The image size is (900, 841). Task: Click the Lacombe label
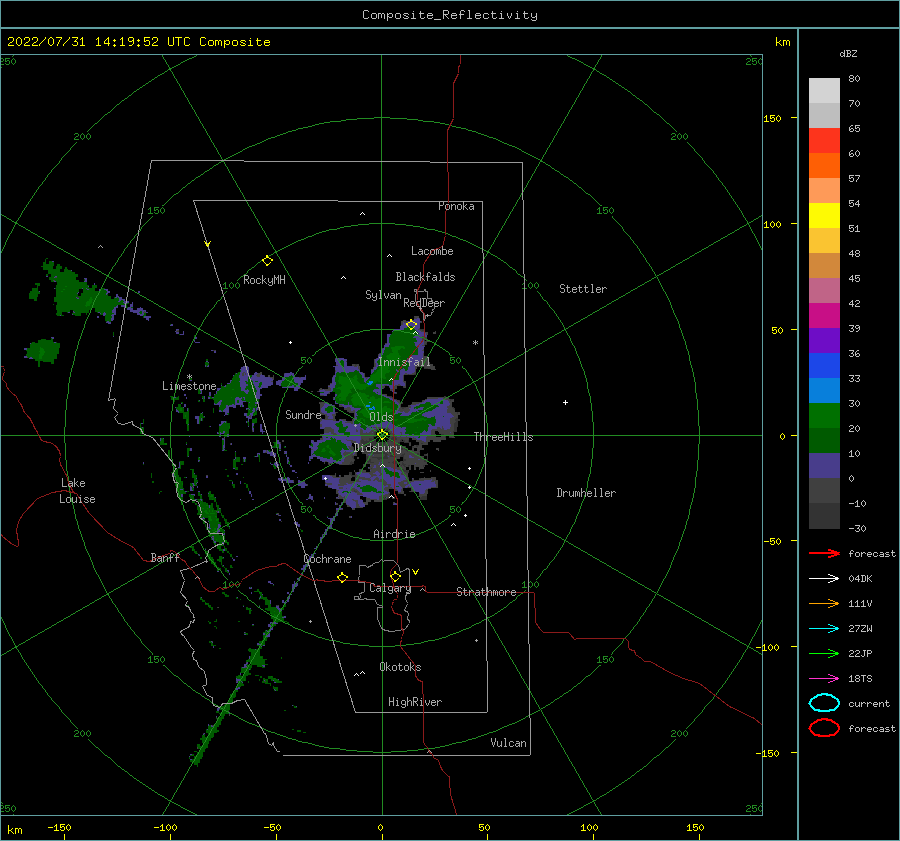[432, 251]
